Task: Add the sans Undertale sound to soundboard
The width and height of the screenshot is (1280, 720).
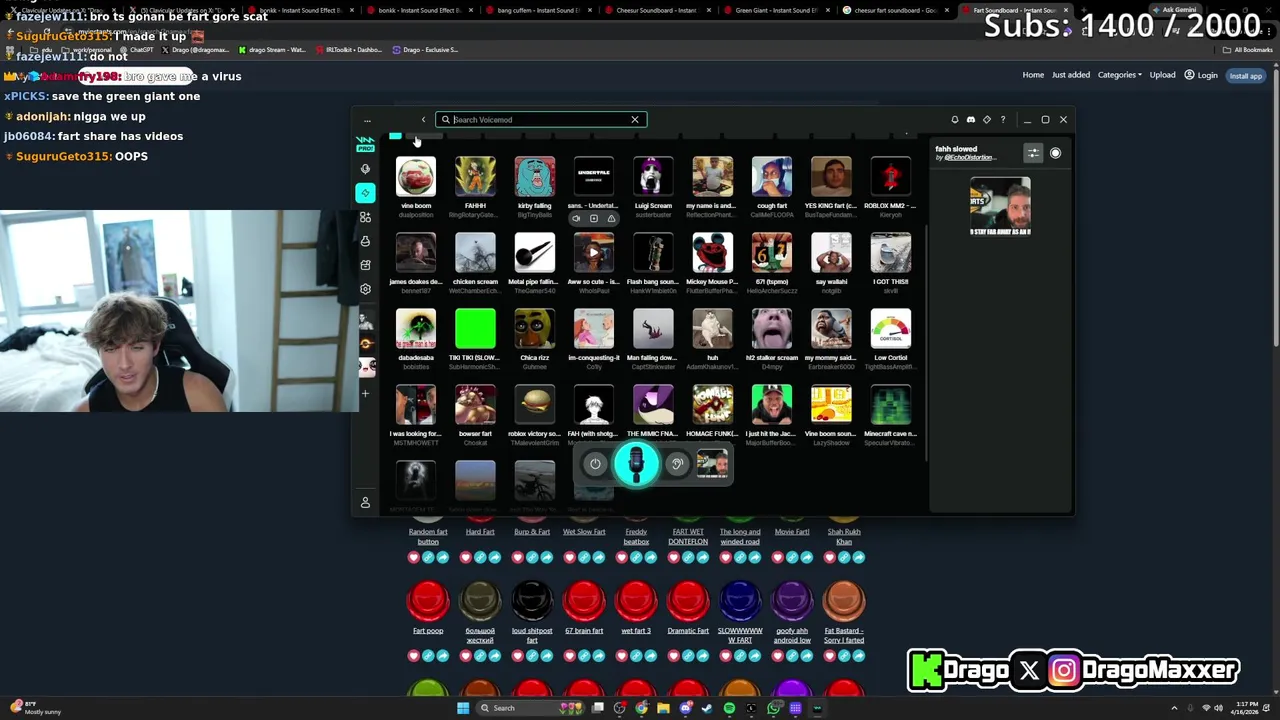Action: tap(593, 218)
